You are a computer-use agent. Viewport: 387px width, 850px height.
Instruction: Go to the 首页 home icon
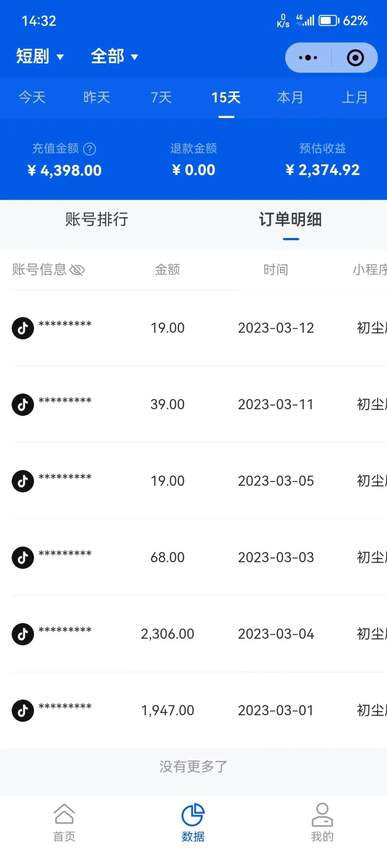[x=64, y=814]
